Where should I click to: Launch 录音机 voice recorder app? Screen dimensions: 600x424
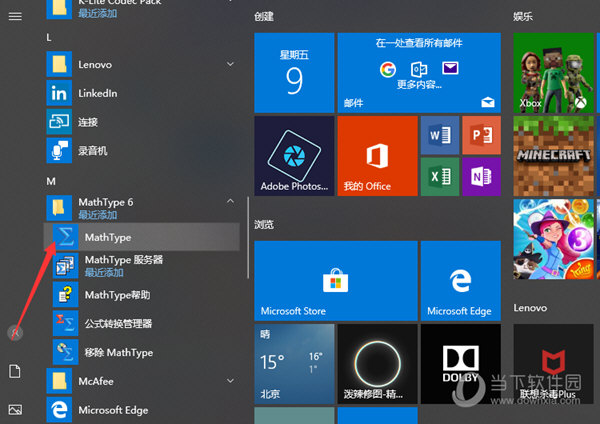pos(142,150)
